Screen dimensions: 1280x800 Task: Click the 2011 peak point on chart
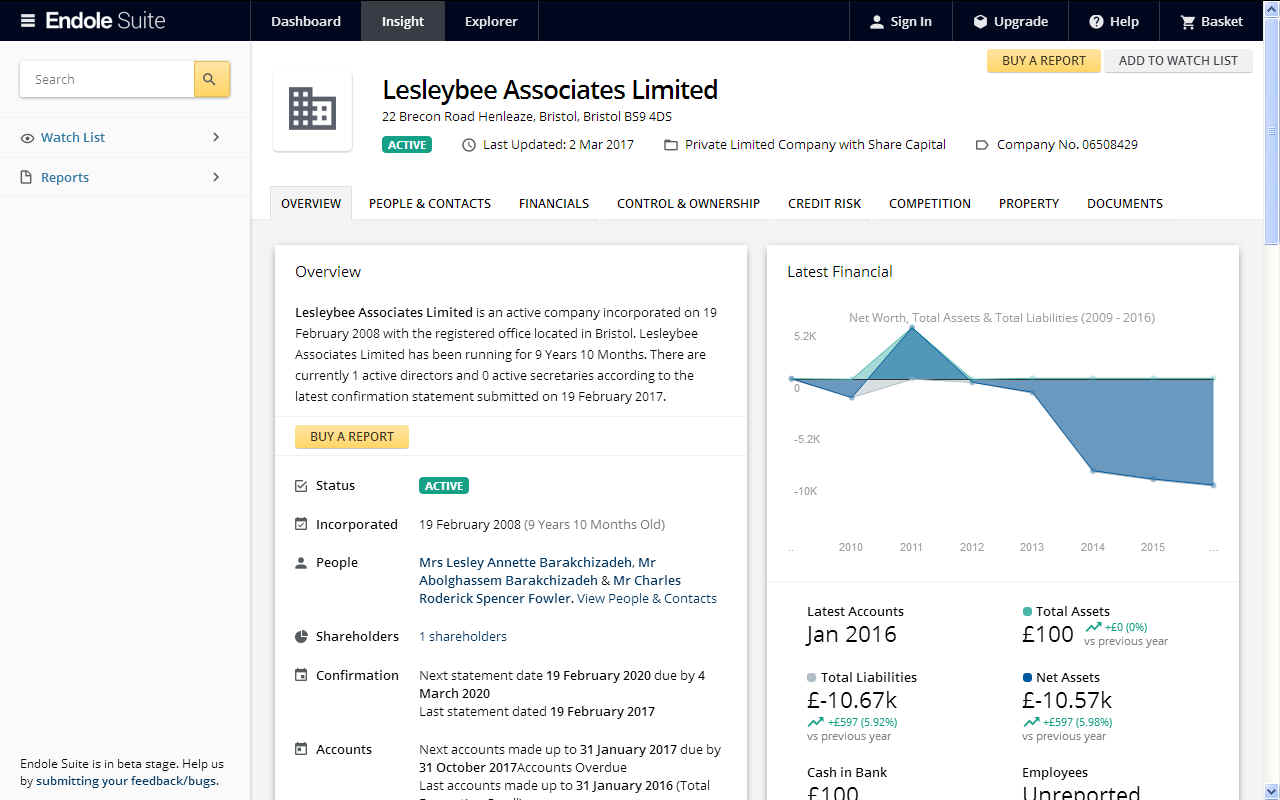[911, 327]
